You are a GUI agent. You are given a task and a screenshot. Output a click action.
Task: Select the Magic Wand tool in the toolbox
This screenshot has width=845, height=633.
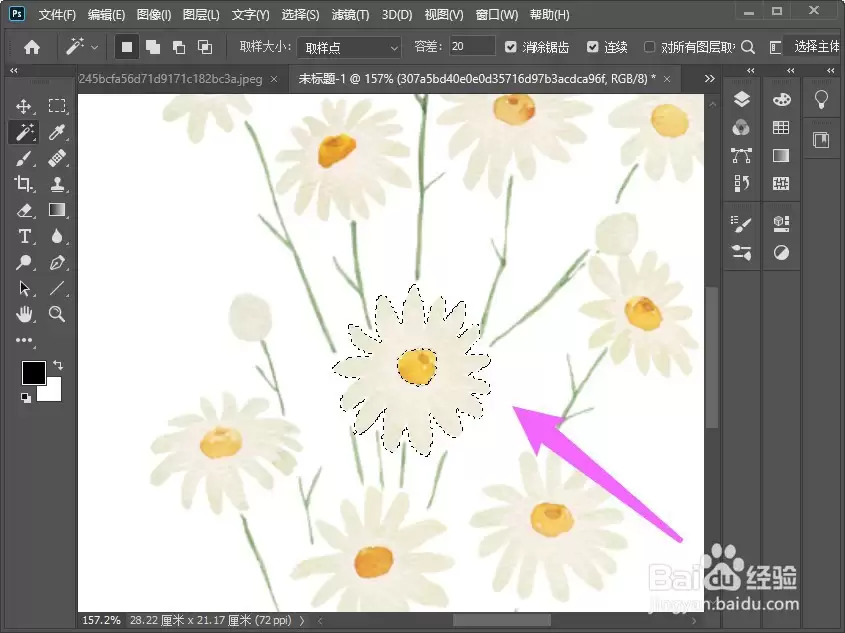click(x=24, y=132)
